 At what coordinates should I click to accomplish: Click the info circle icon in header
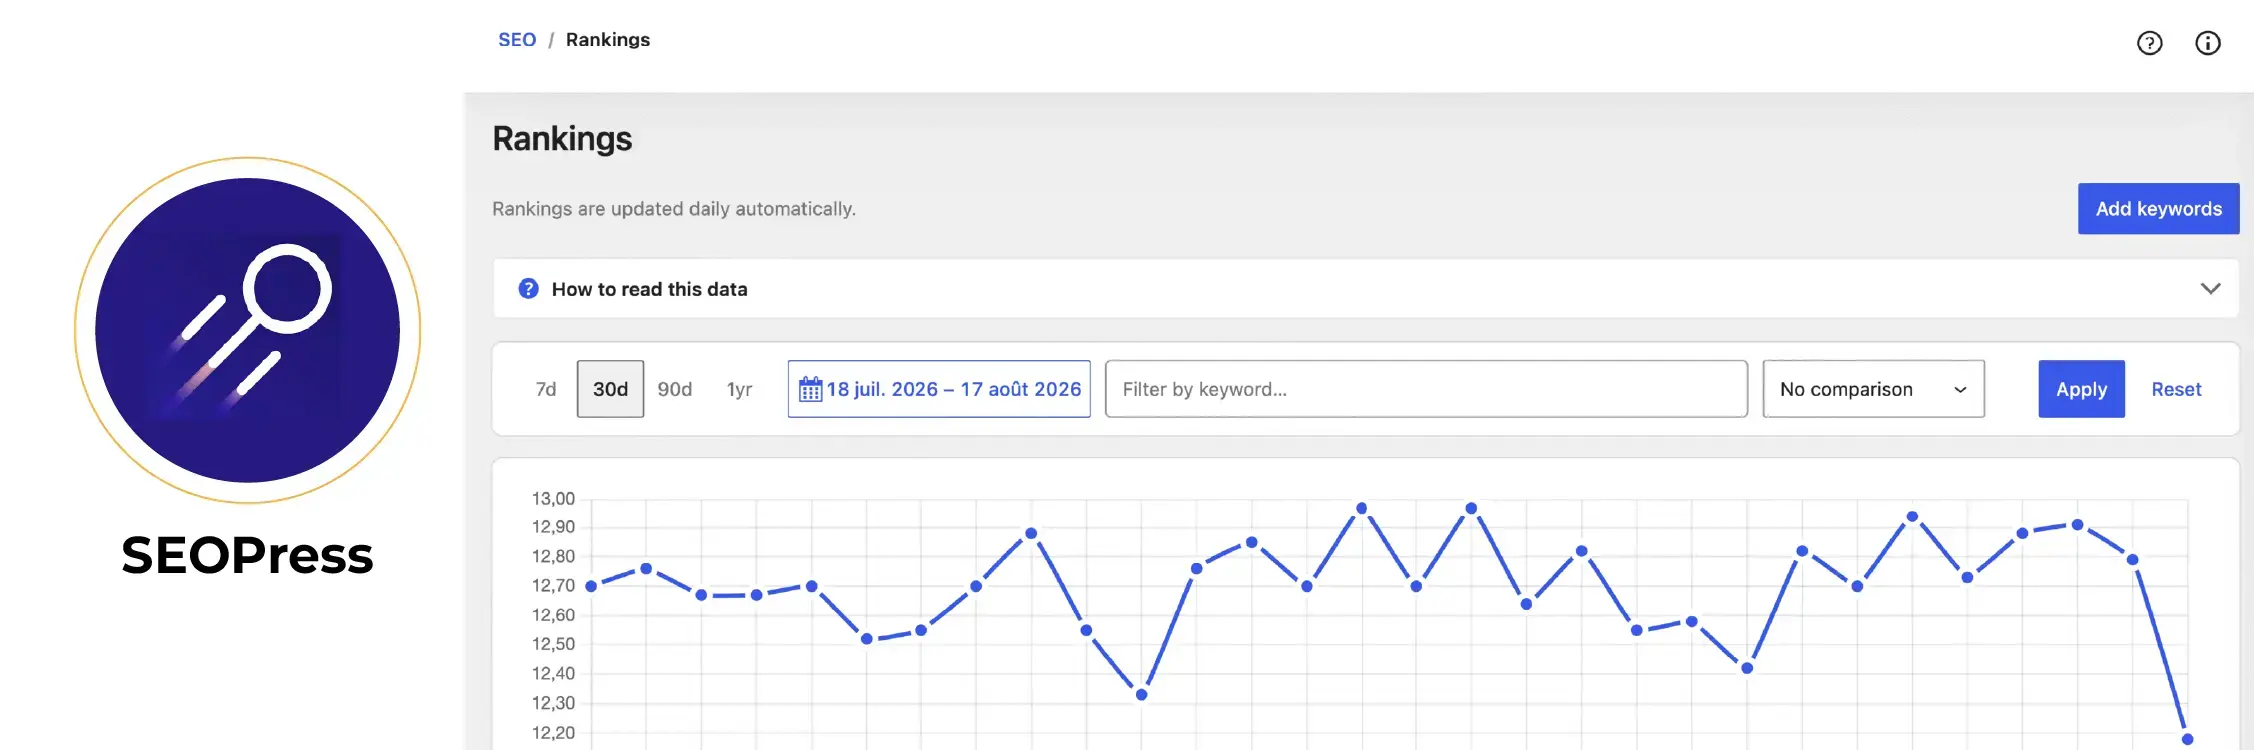click(2207, 42)
